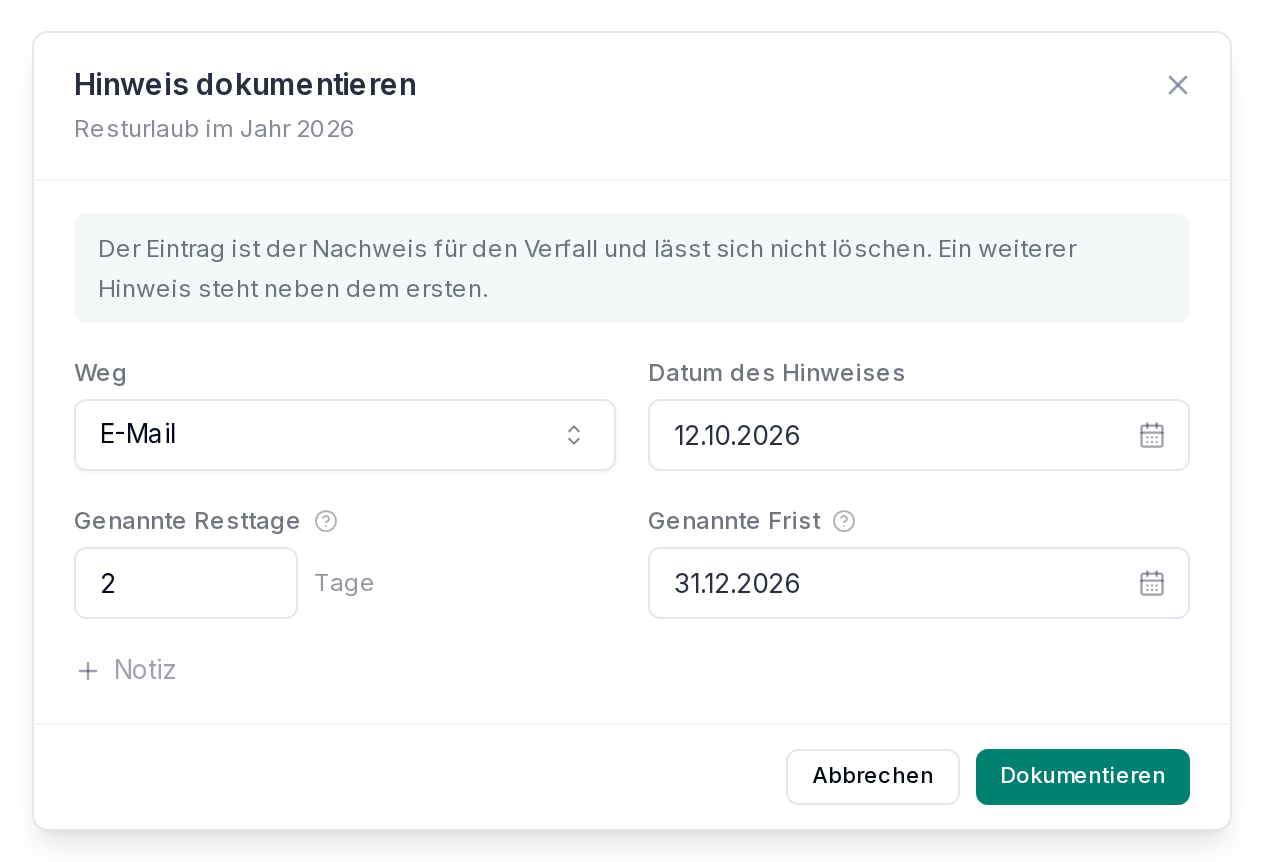Show help for Genannte Frist
The height and width of the screenshot is (862, 1264).
coord(844,521)
